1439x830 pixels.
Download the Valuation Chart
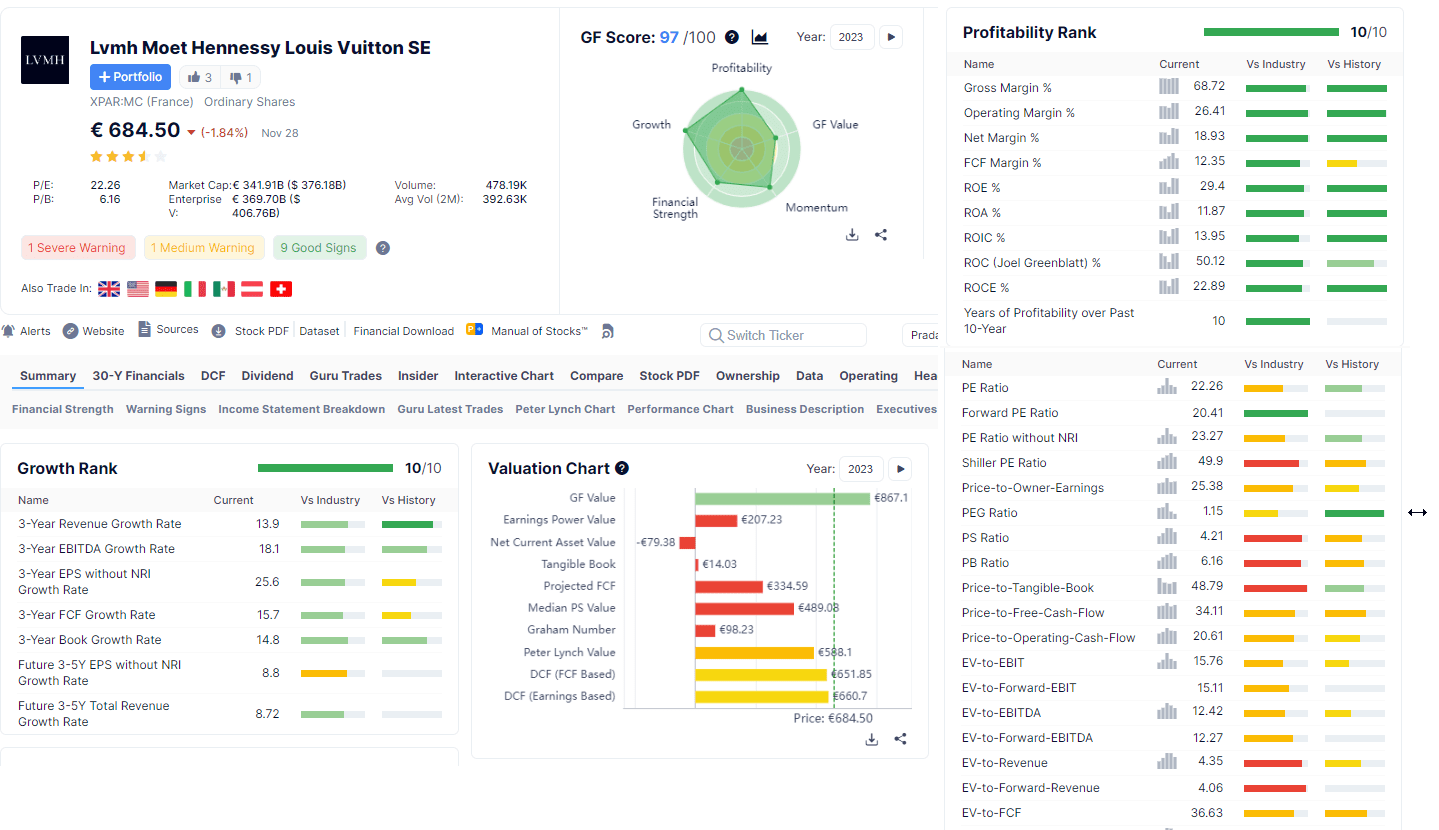pos(872,739)
